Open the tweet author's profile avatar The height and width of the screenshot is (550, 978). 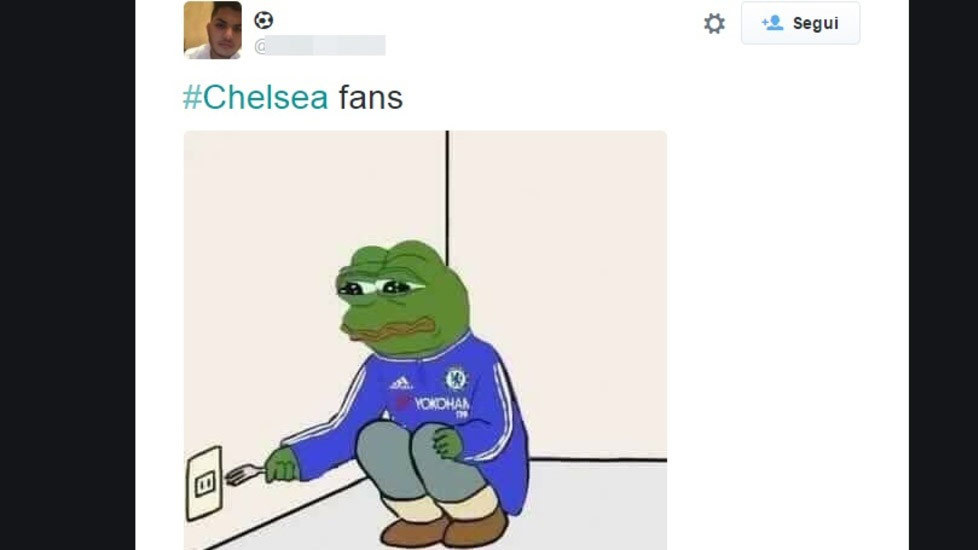(x=213, y=30)
